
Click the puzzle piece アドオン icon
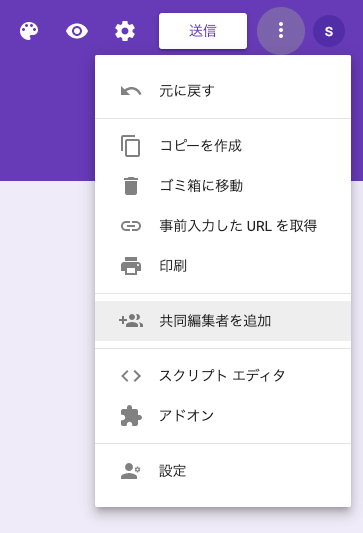tap(131, 416)
